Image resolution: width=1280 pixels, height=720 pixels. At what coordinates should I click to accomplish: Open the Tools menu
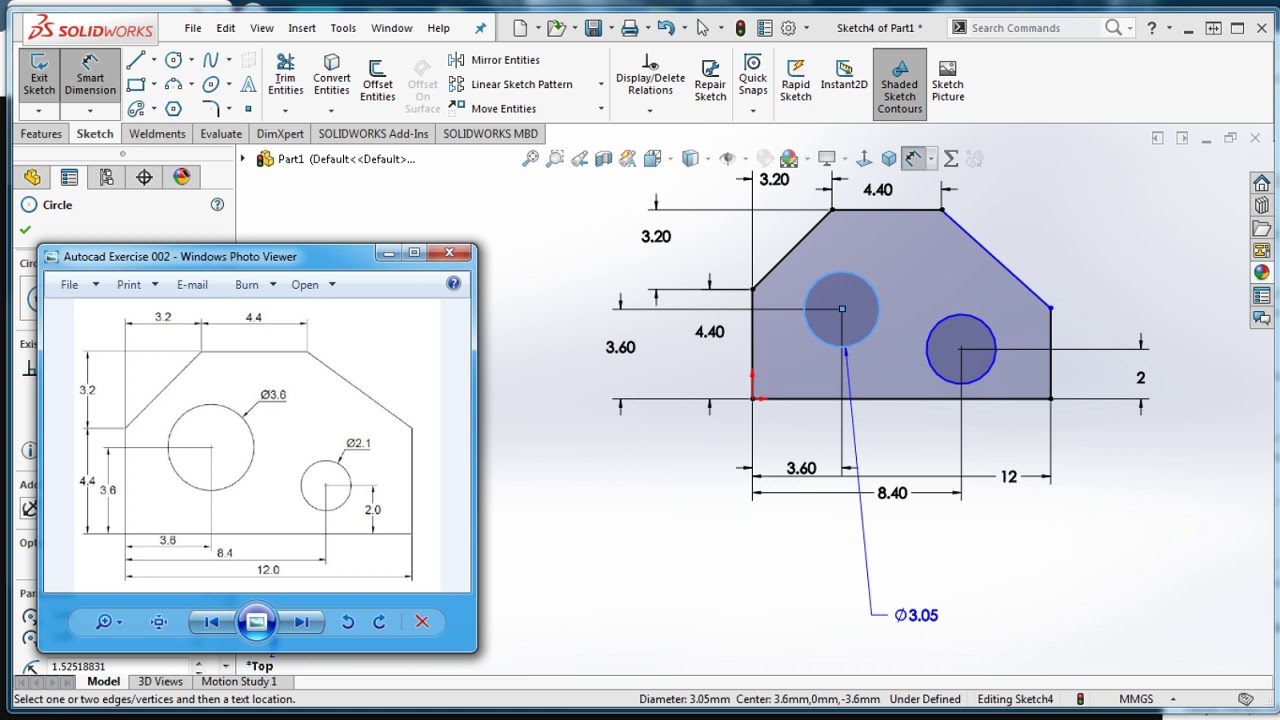343,28
